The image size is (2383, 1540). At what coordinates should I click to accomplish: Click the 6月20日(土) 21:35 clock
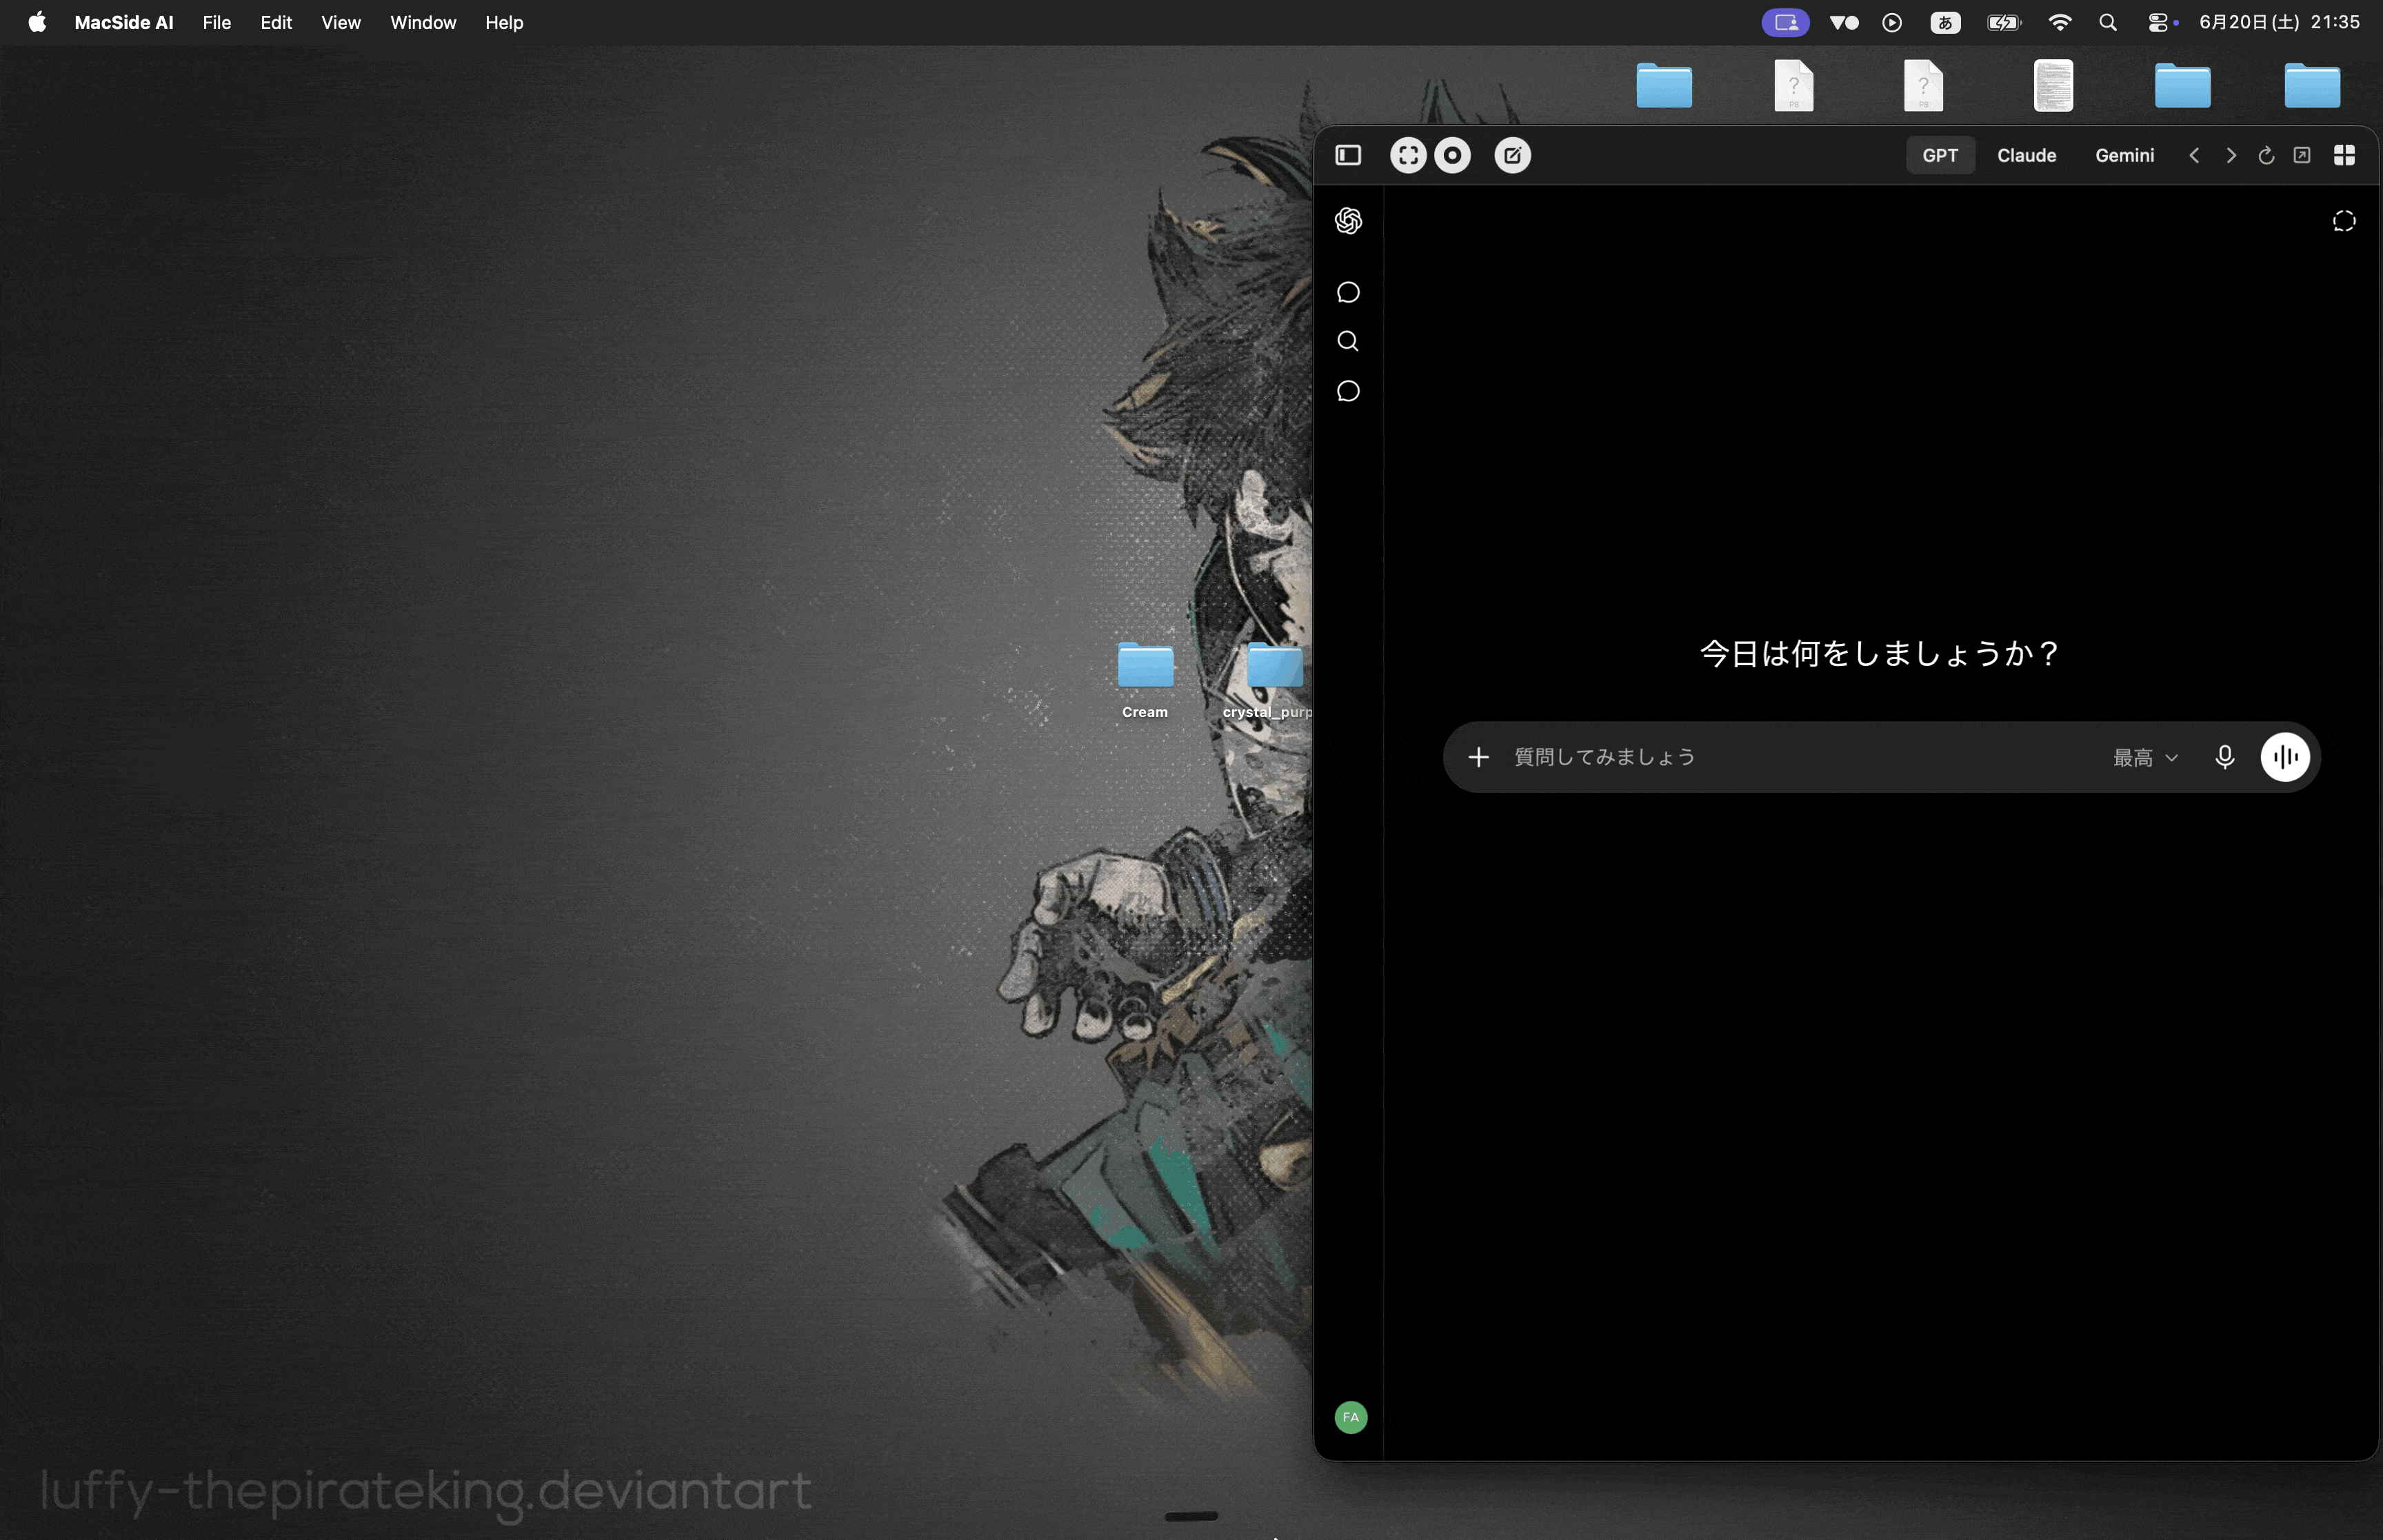click(2279, 22)
